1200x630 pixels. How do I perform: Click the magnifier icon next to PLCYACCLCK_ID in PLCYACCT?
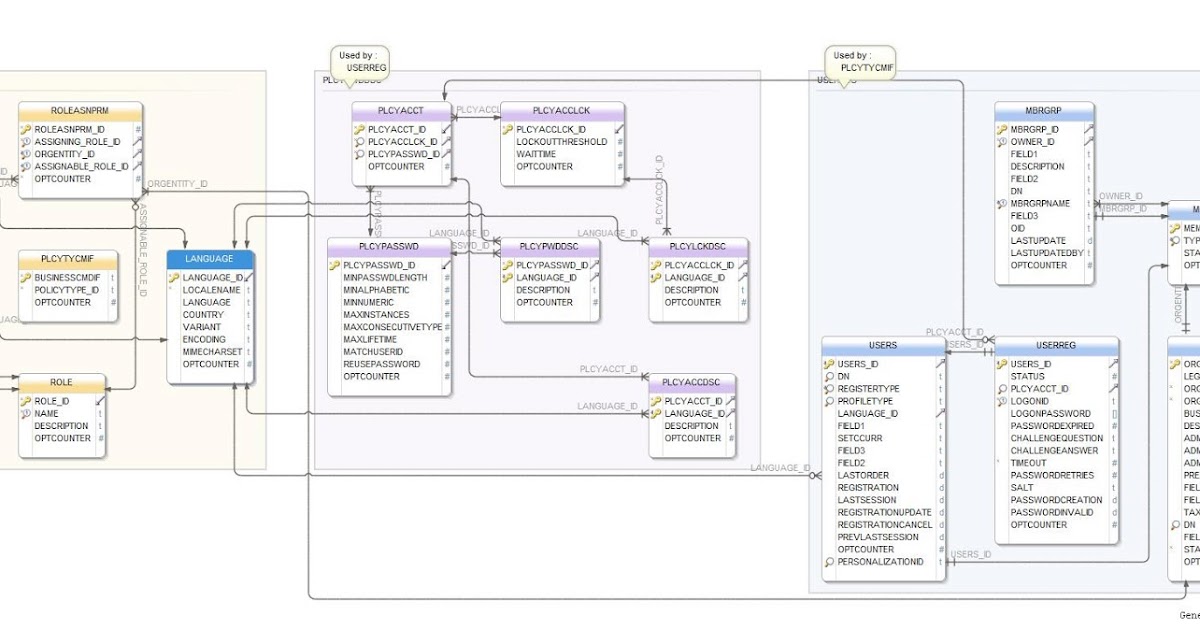click(x=360, y=142)
